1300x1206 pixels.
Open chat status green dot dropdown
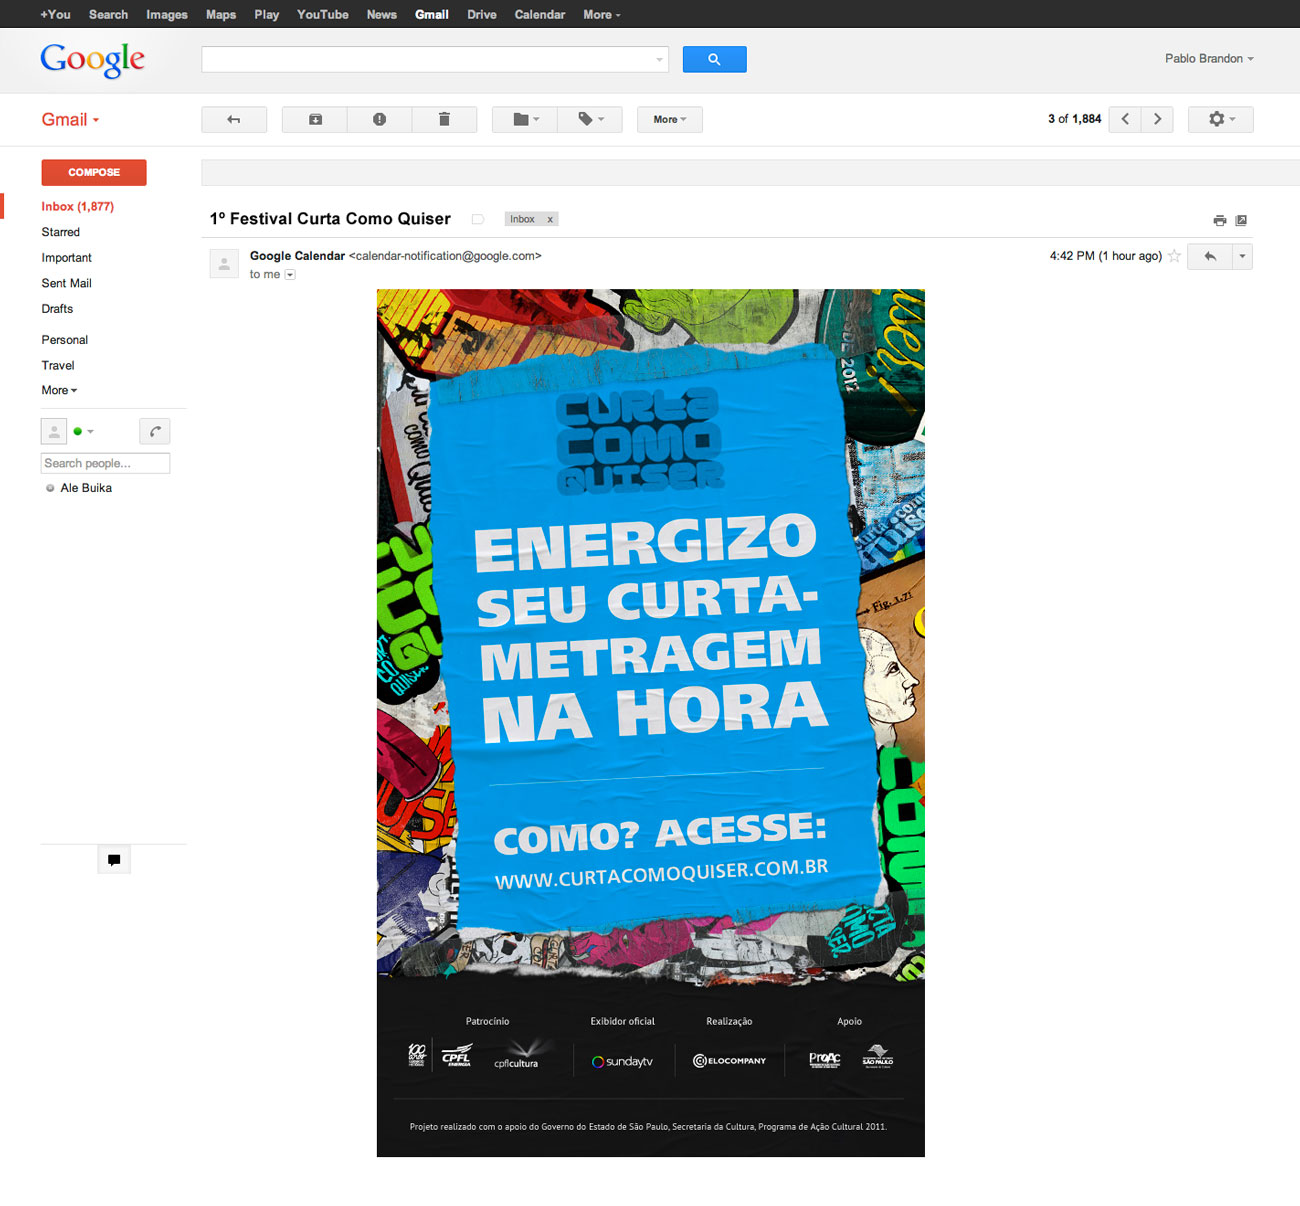(x=83, y=432)
